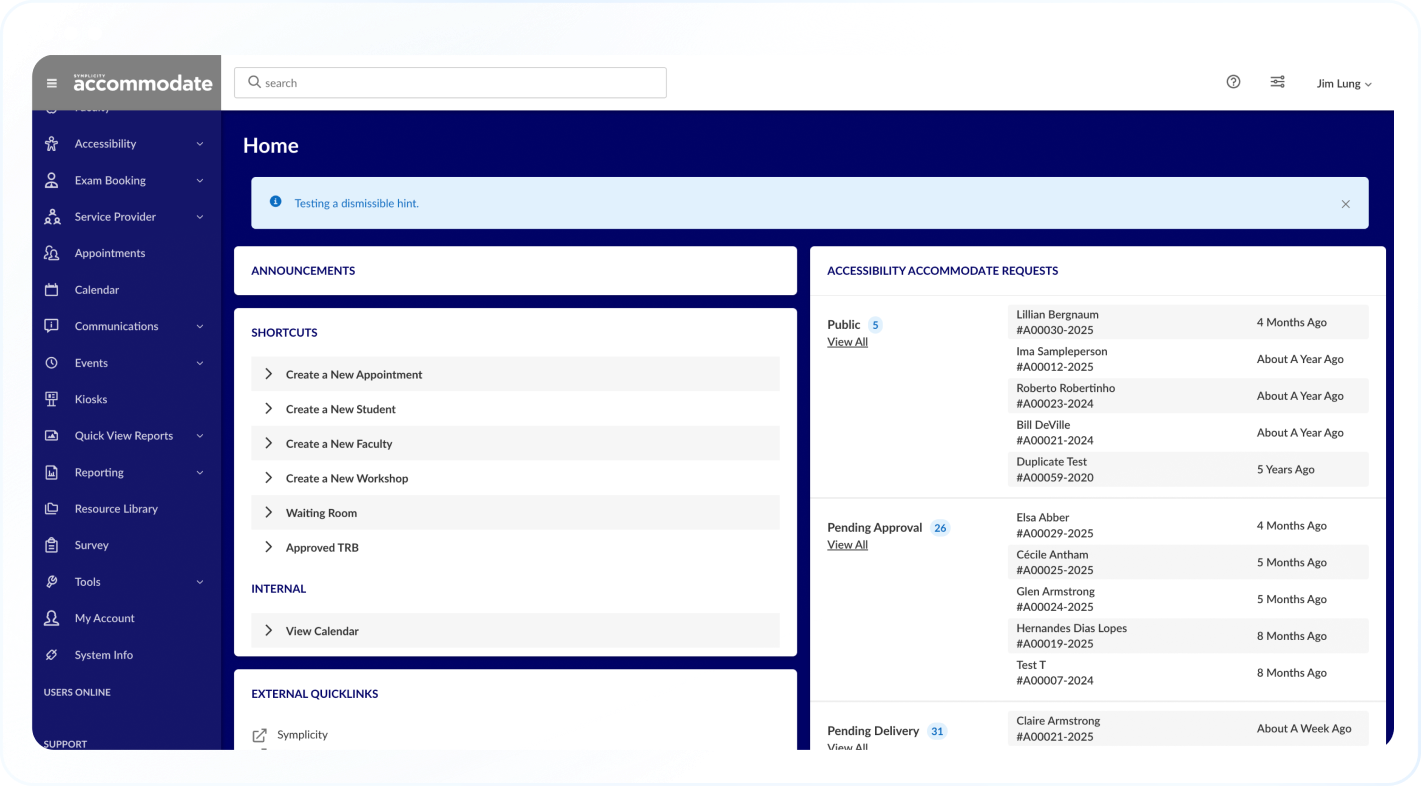Click the Accommodate logo
This screenshot has width=1421, height=790.
tap(143, 83)
